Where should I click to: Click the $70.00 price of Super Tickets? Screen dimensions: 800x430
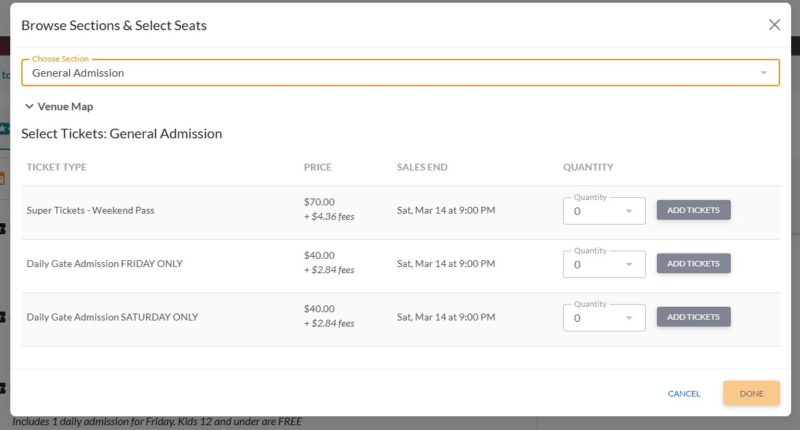tap(319, 202)
